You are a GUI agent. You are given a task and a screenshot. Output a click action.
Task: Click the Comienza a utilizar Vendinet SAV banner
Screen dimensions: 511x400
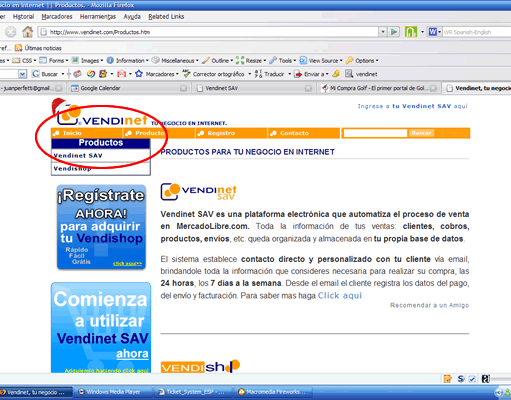click(x=101, y=328)
